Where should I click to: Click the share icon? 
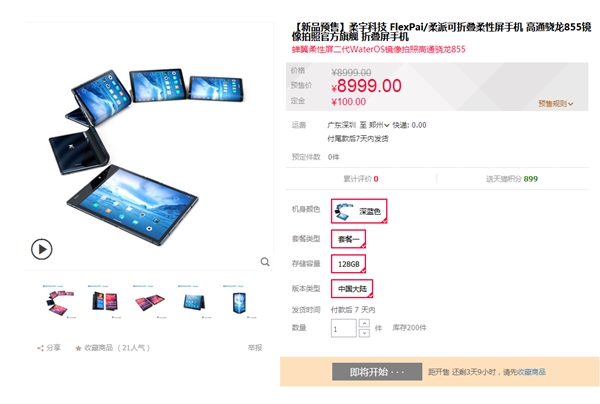point(40,348)
